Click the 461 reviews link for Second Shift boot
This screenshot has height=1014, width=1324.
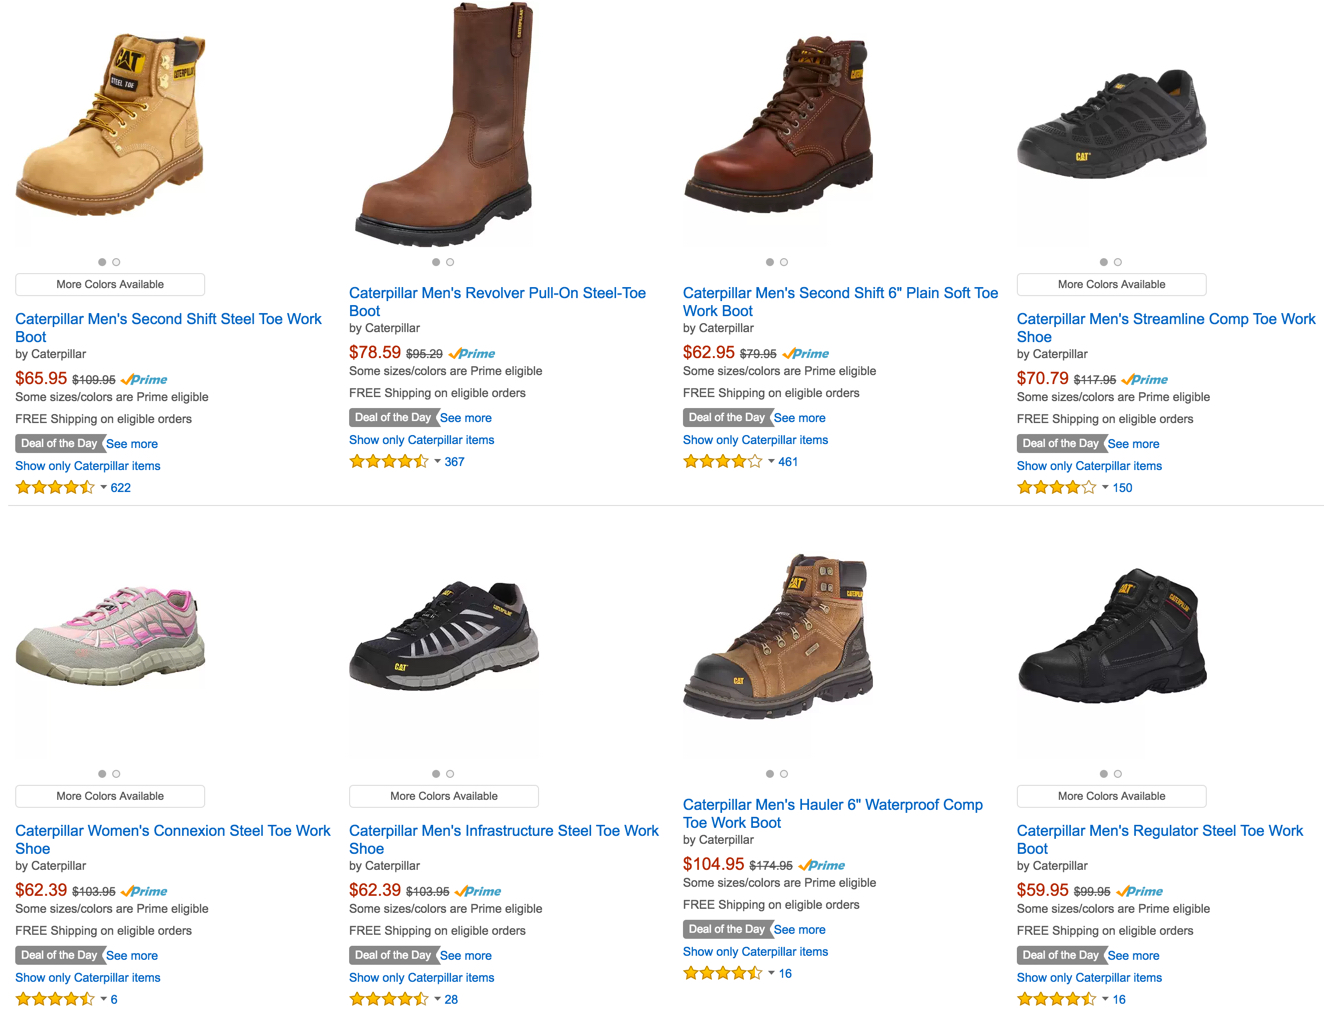[x=786, y=461]
